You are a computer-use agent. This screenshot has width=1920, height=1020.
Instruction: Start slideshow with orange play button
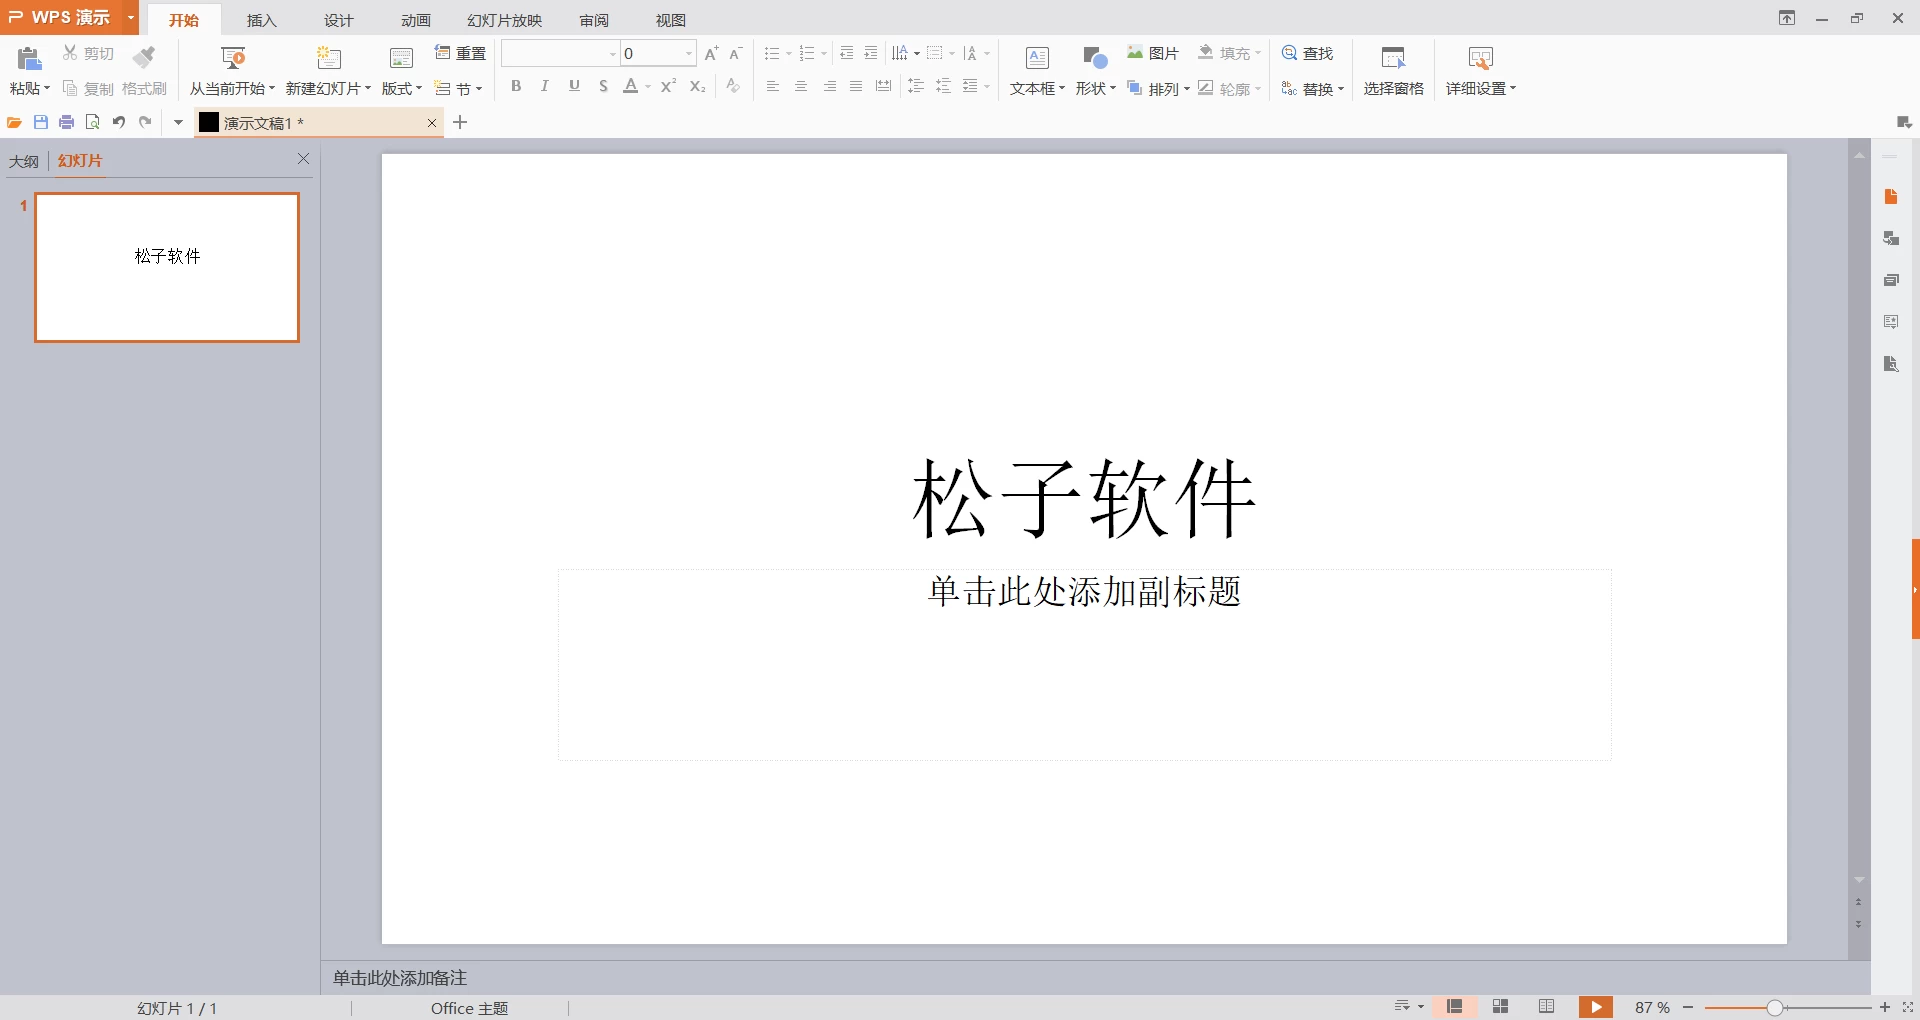(x=1596, y=1007)
